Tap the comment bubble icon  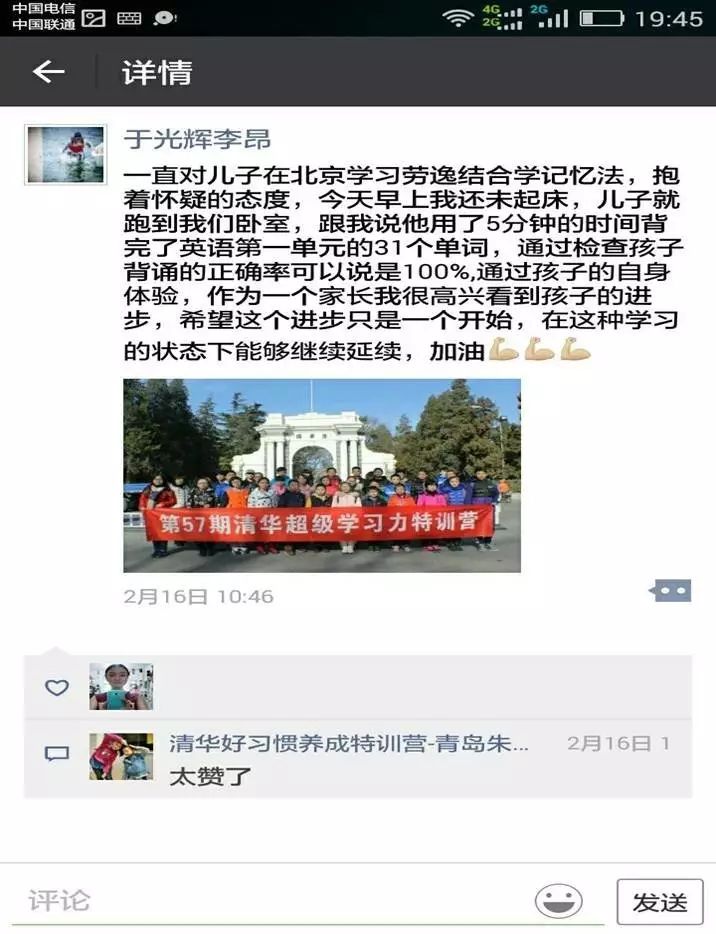pyautogui.click(x=57, y=754)
